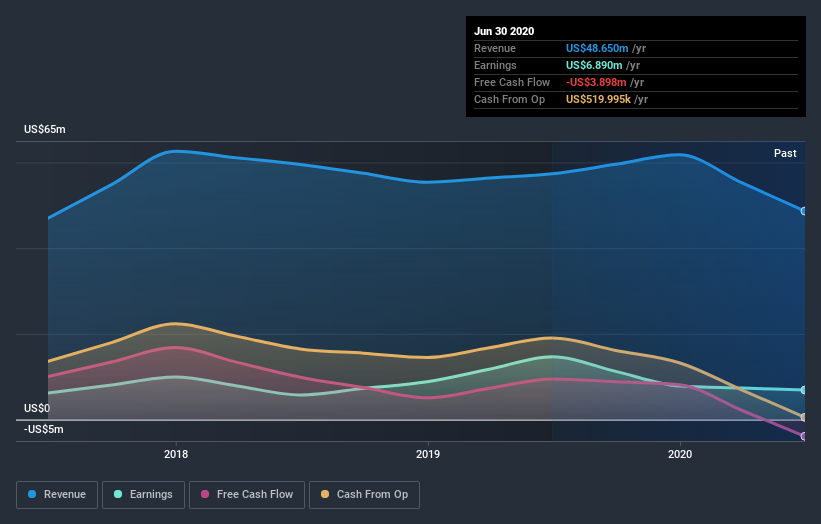Toggle the Earnings legend button

pyautogui.click(x=143, y=495)
